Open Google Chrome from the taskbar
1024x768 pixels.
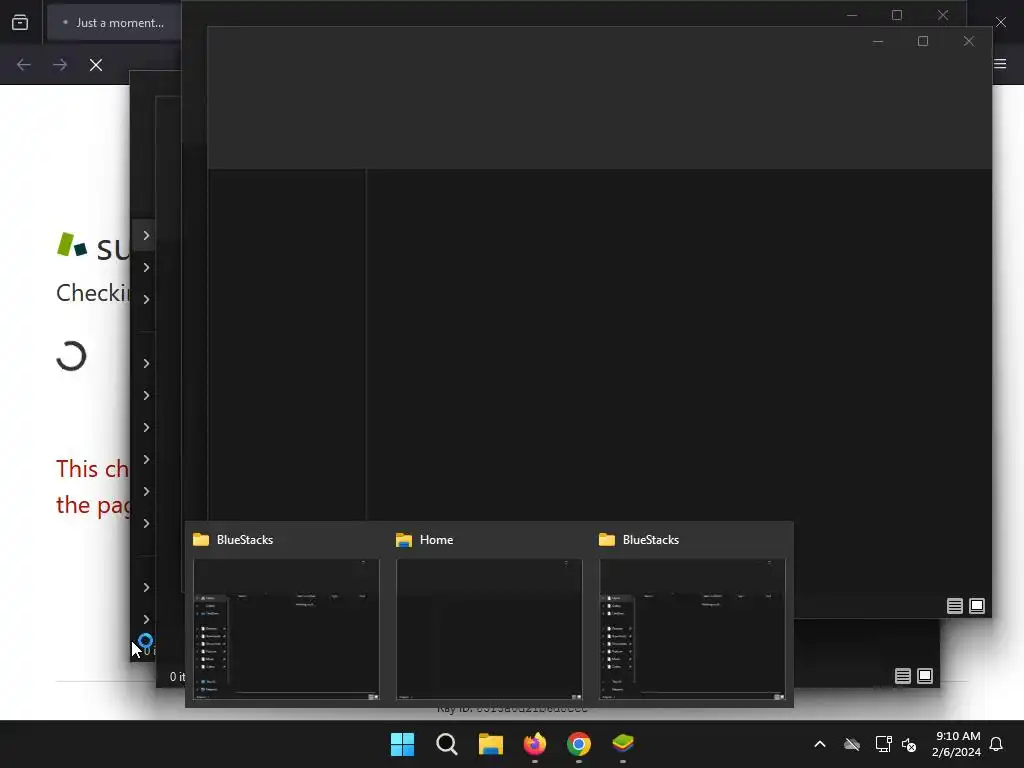click(579, 744)
